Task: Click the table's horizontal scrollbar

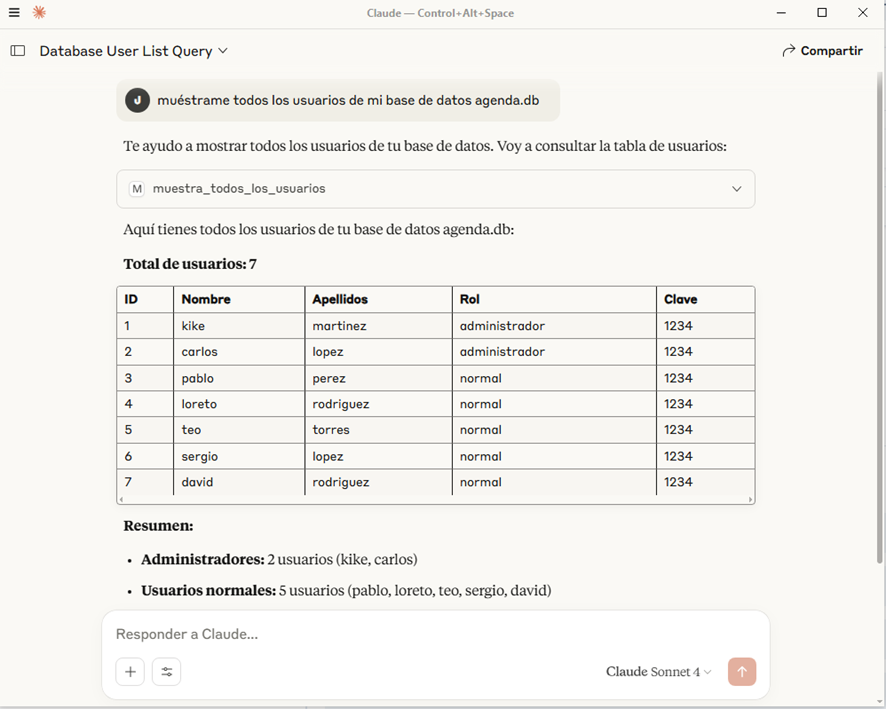Action: tap(435, 499)
